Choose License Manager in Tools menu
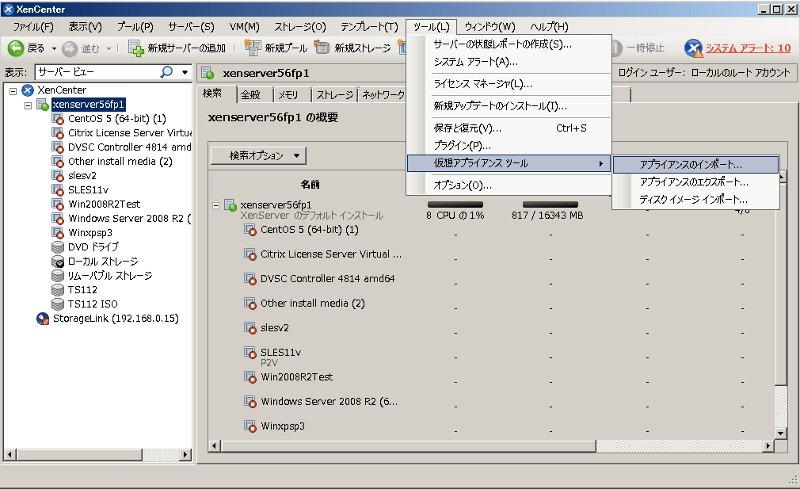The height and width of the screenshot is (489, 800). click(x=509, y=84)
